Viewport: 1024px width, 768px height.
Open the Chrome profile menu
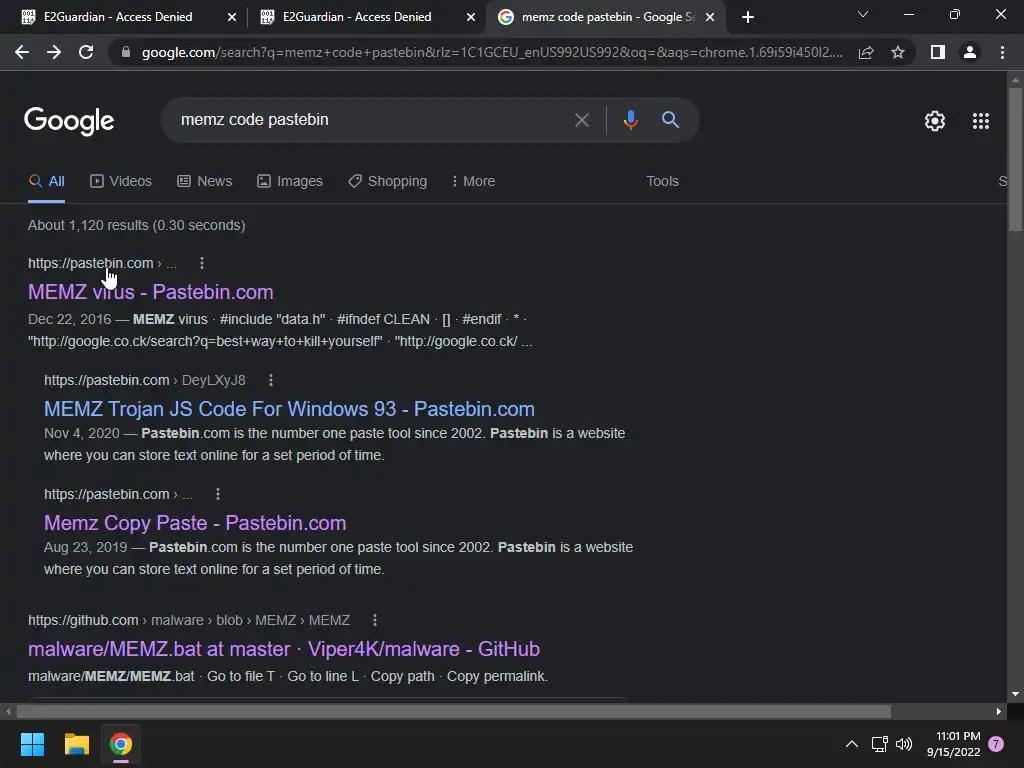[x=970, y=52]
